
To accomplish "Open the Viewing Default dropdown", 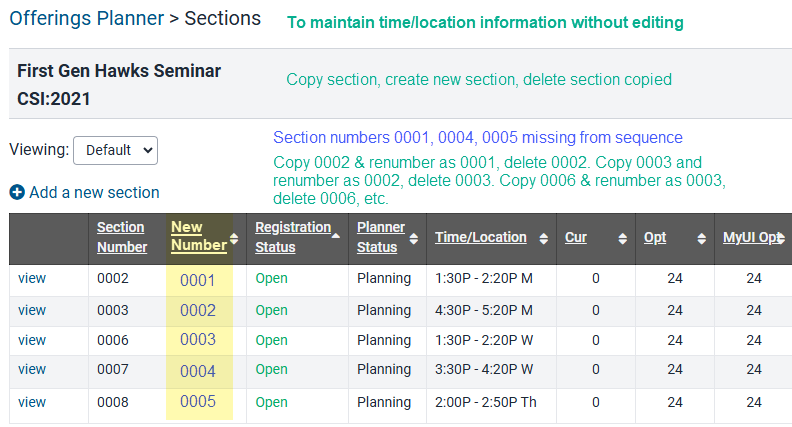I will (x=116, y=151).
